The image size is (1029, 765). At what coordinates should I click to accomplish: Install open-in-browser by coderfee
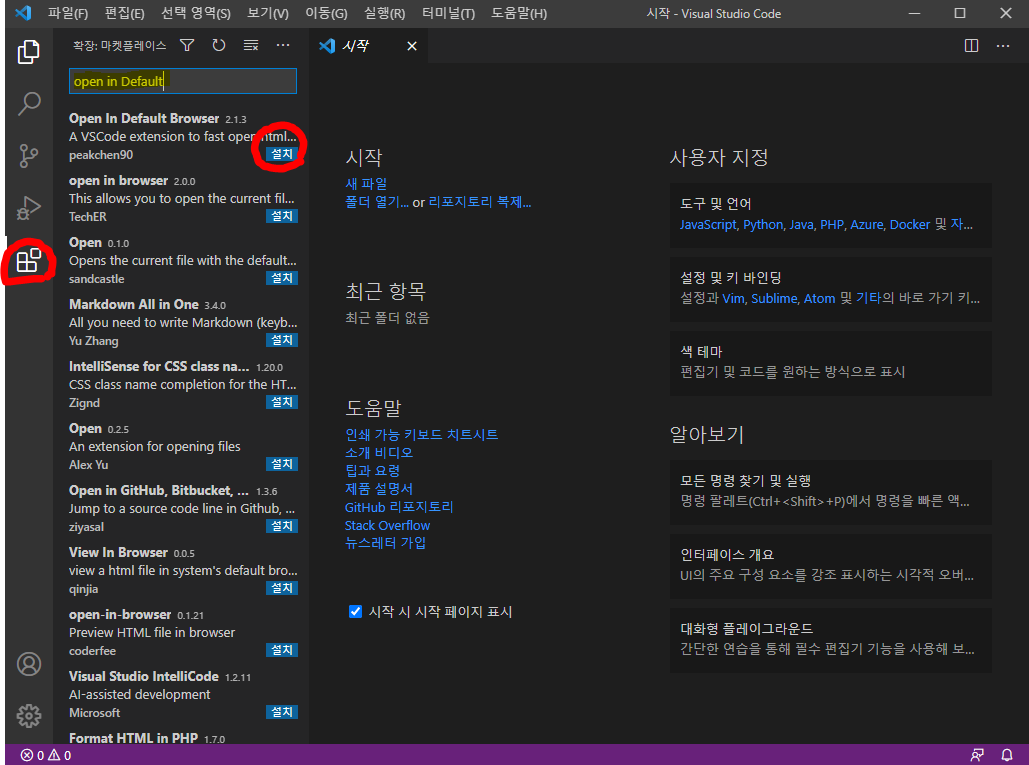point(282,650)
